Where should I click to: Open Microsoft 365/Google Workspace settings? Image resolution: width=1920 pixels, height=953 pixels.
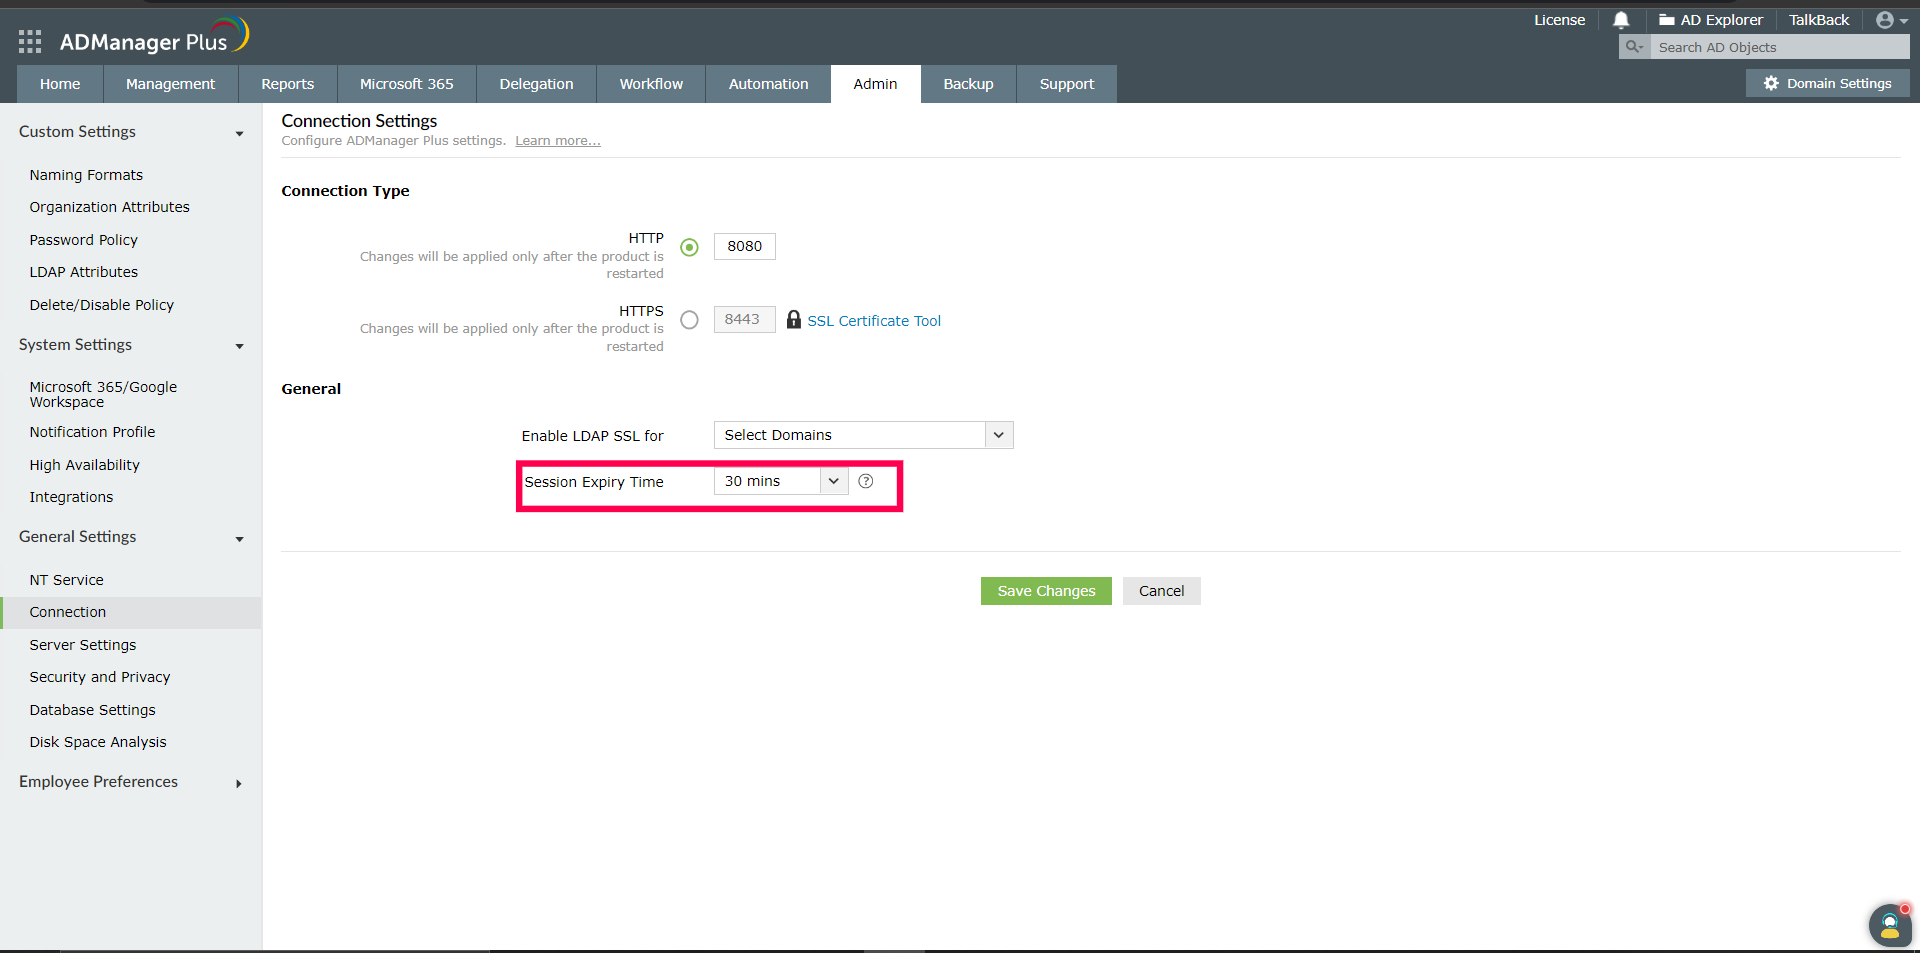[x=103, y=394]
